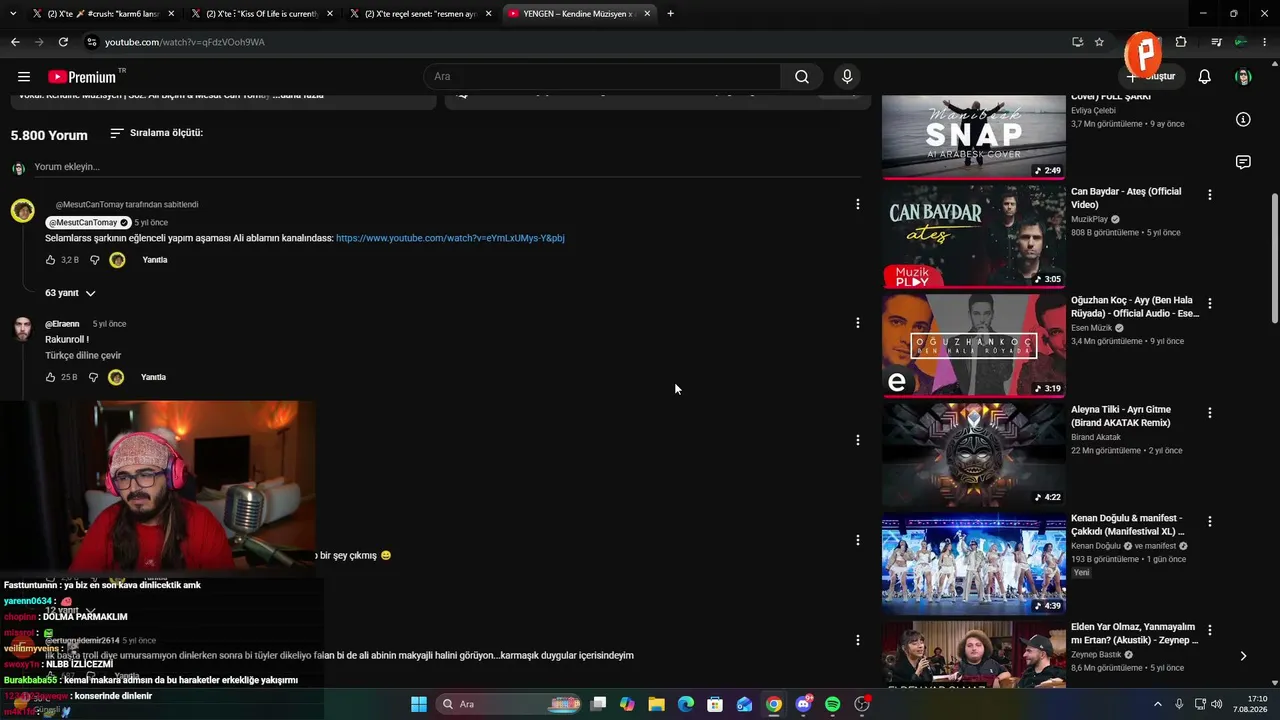Open the Manifest SNAP AI Arabesk Cover thumbnail
1280x720 pixels.
pyautogui.click(x=974, y=137)
